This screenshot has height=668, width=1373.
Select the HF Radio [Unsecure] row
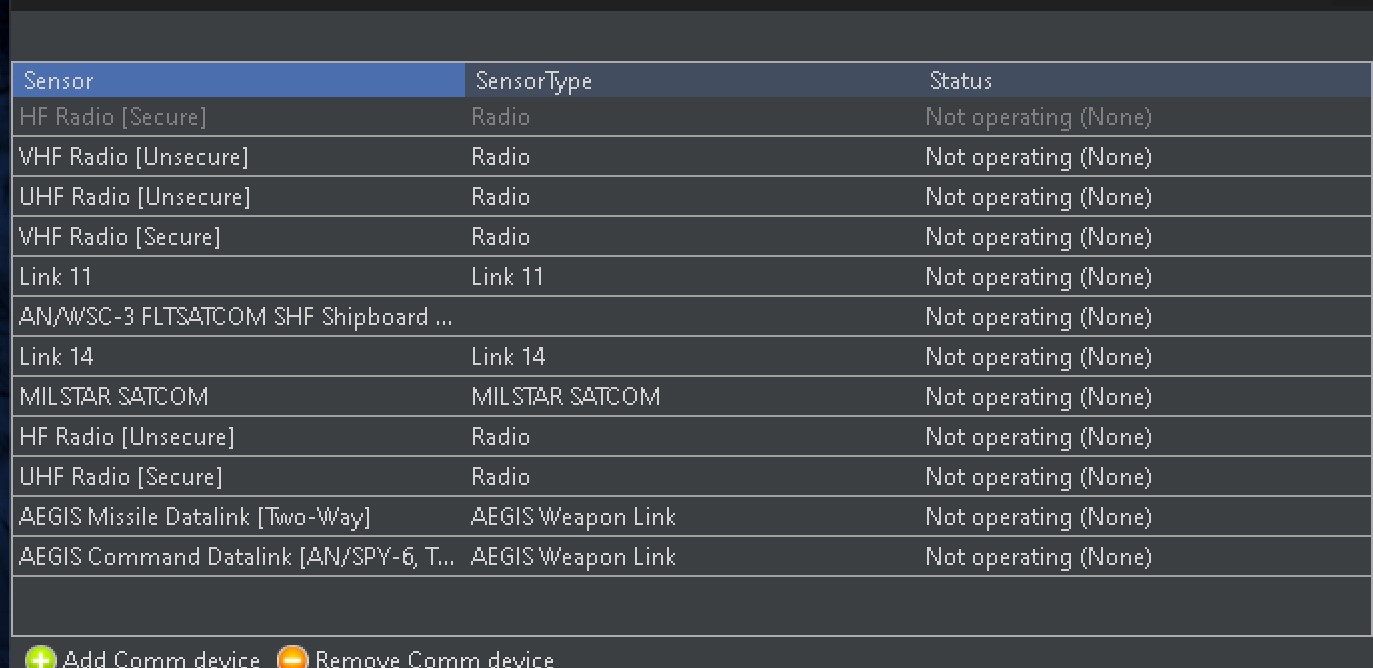pos(200,437)
